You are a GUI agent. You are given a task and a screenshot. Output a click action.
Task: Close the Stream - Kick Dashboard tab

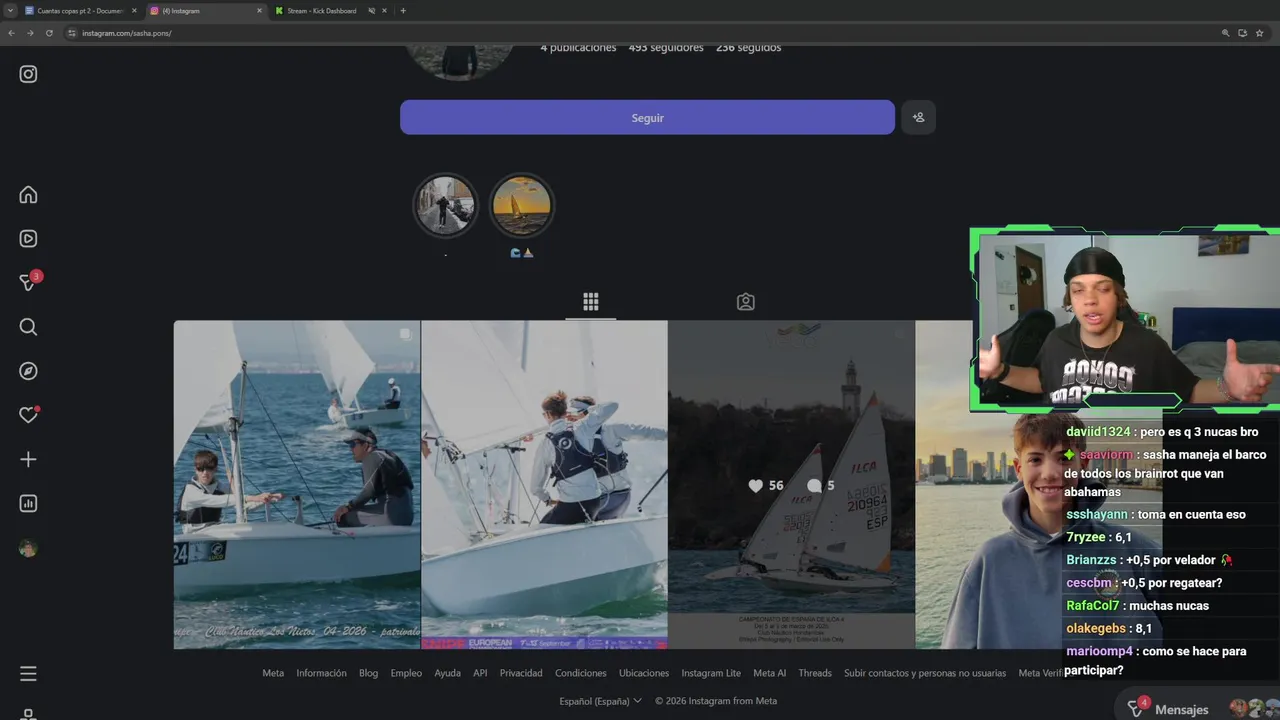point(385,11)
